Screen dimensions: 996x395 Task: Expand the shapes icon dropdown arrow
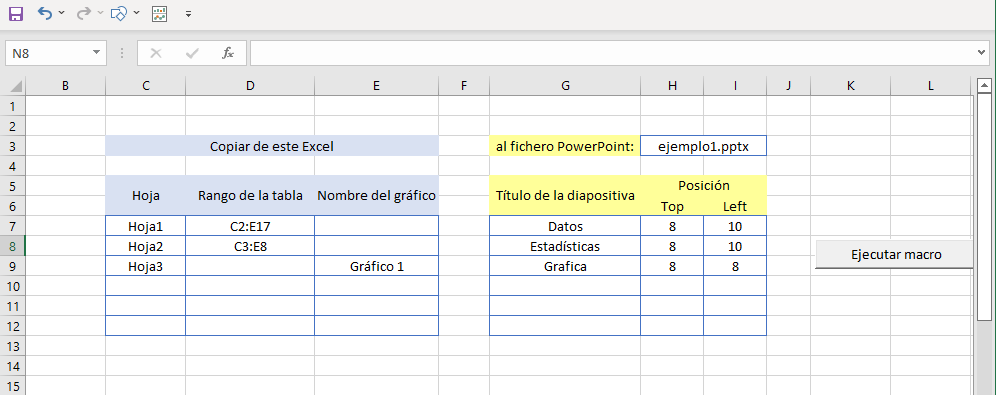pyautogui.click(x=136, y=13)
